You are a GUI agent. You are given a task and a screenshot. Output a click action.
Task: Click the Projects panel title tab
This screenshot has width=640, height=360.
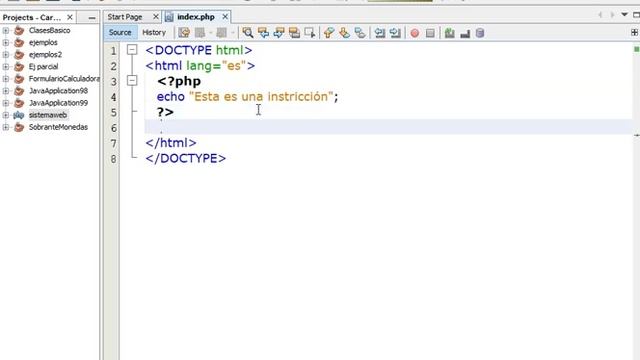(x=32, y=18)
